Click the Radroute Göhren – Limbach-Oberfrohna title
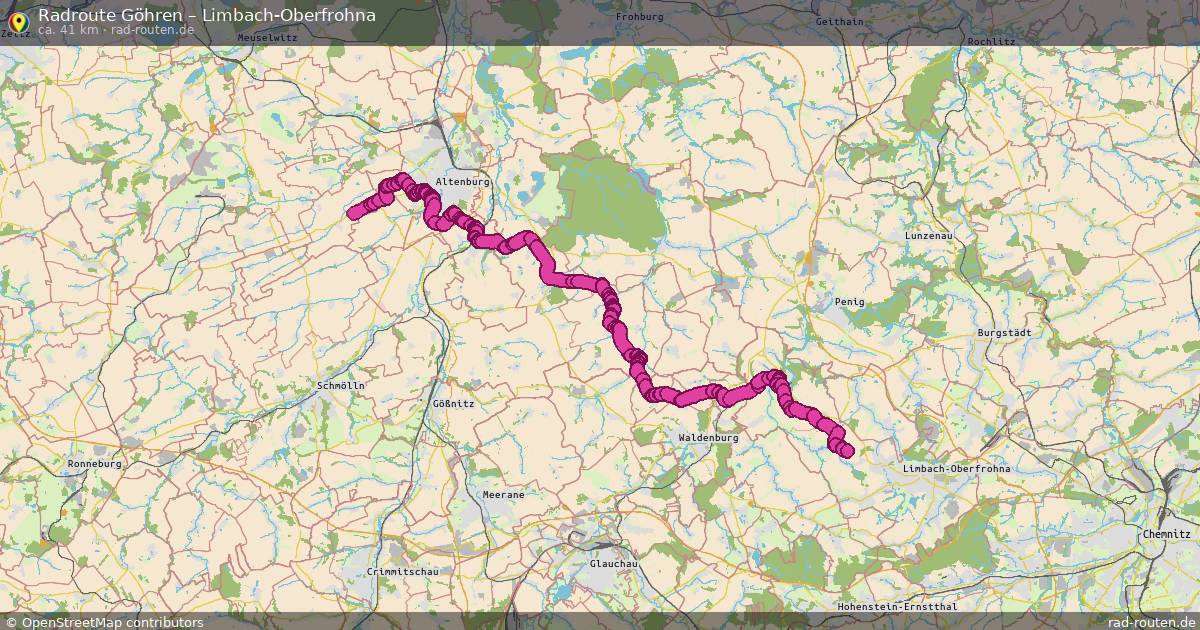The width and height of the screenshot is (1200, 630). 207,14
